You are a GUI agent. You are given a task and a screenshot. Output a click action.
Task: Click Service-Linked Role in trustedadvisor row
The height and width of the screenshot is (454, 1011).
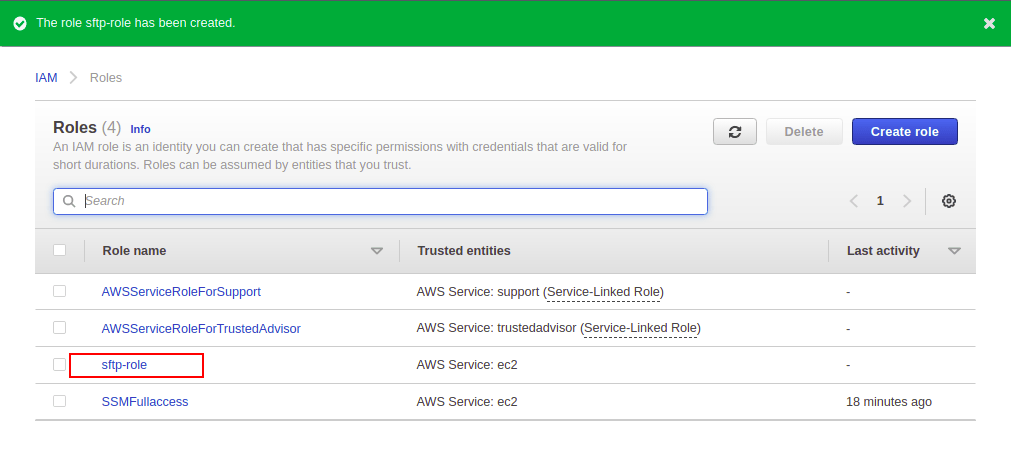click(x=641, y=329)
